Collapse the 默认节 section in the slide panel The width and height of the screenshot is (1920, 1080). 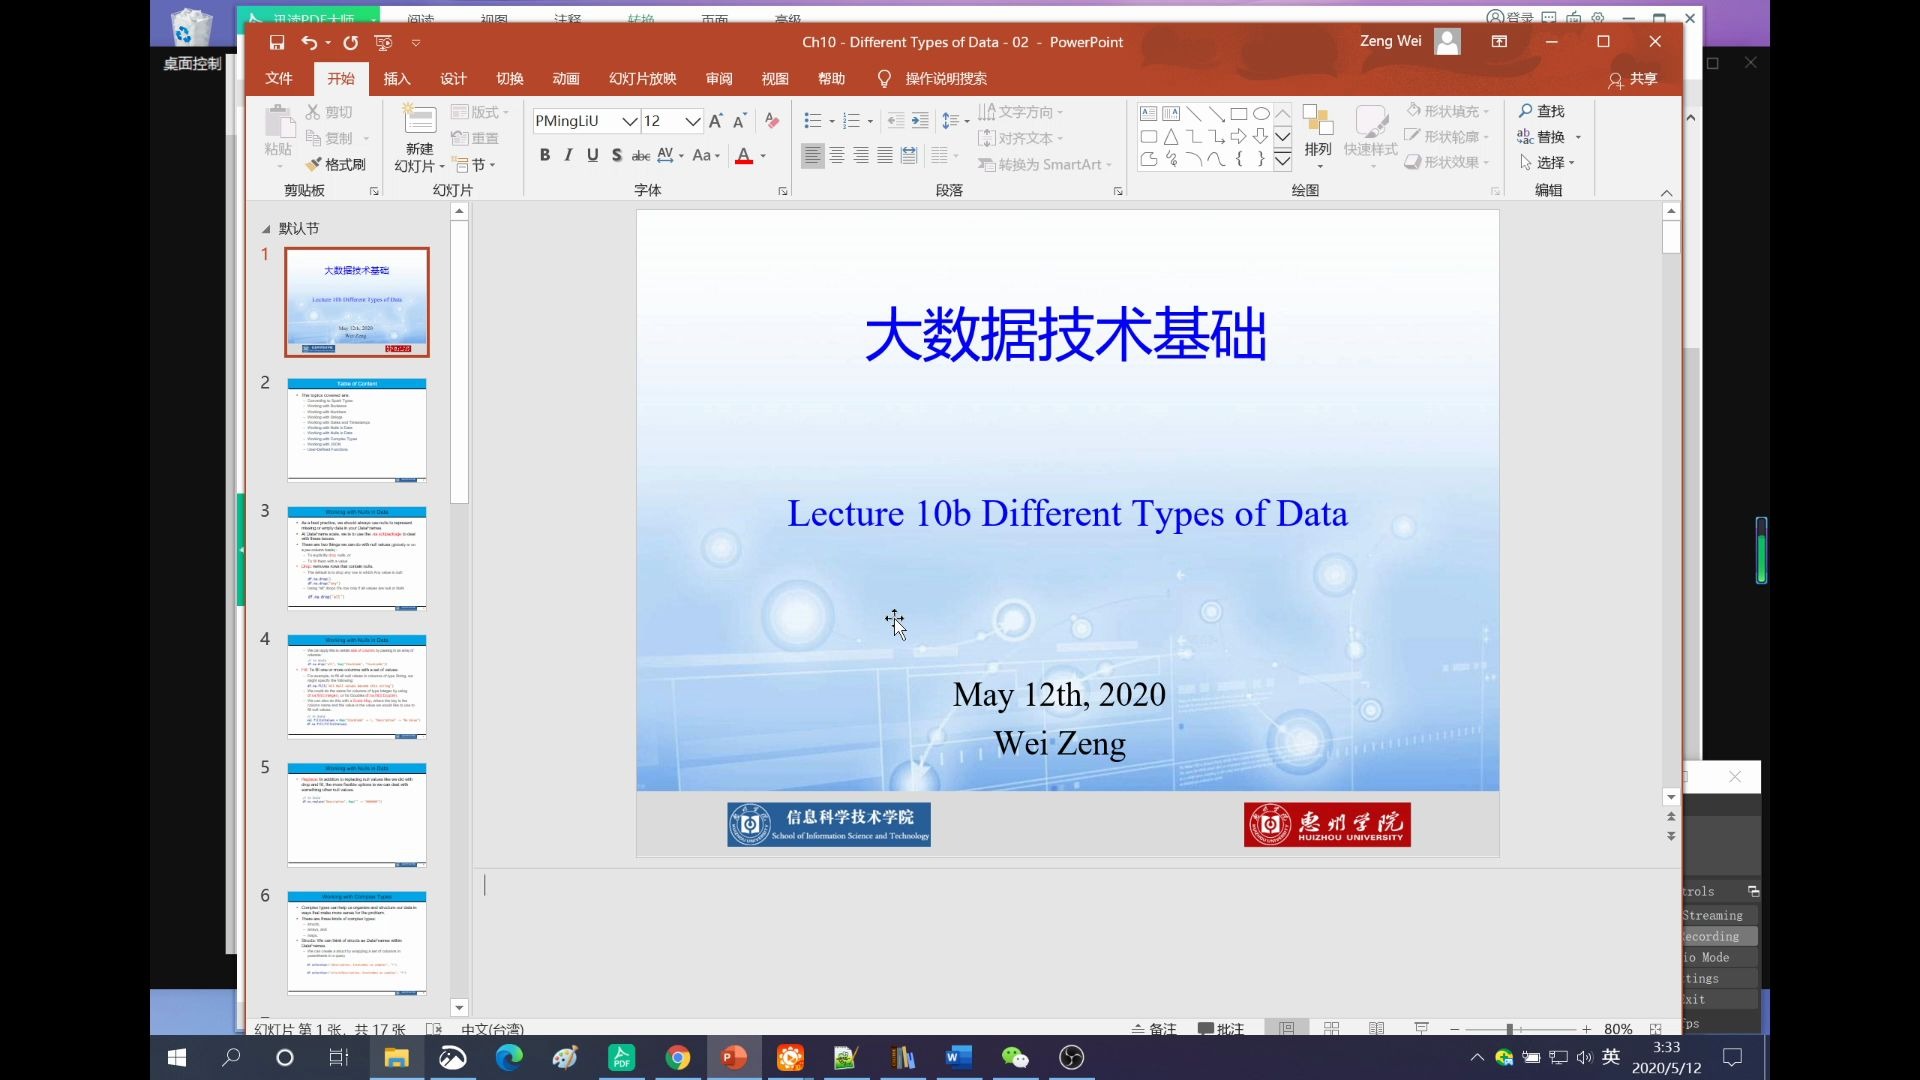[x=266, y=229]
